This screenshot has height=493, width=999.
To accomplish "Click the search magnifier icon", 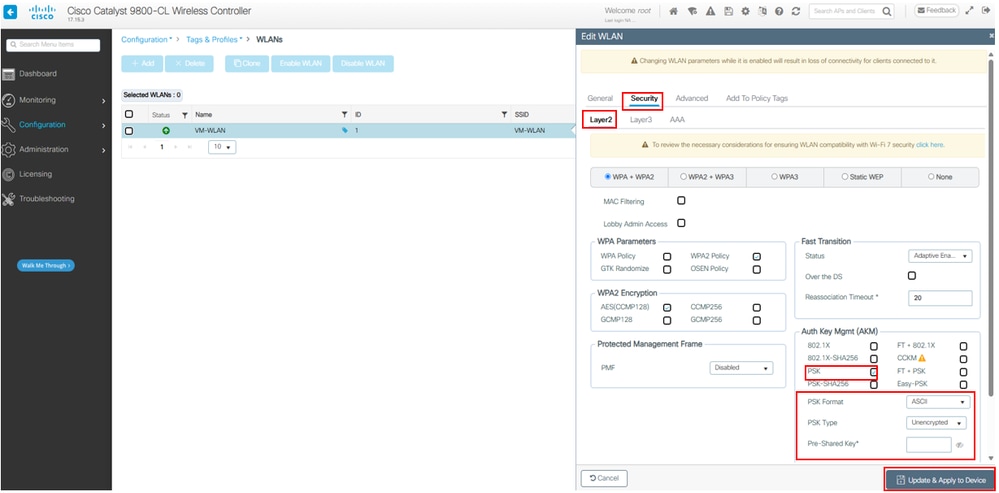I will [x=886, y=11].
